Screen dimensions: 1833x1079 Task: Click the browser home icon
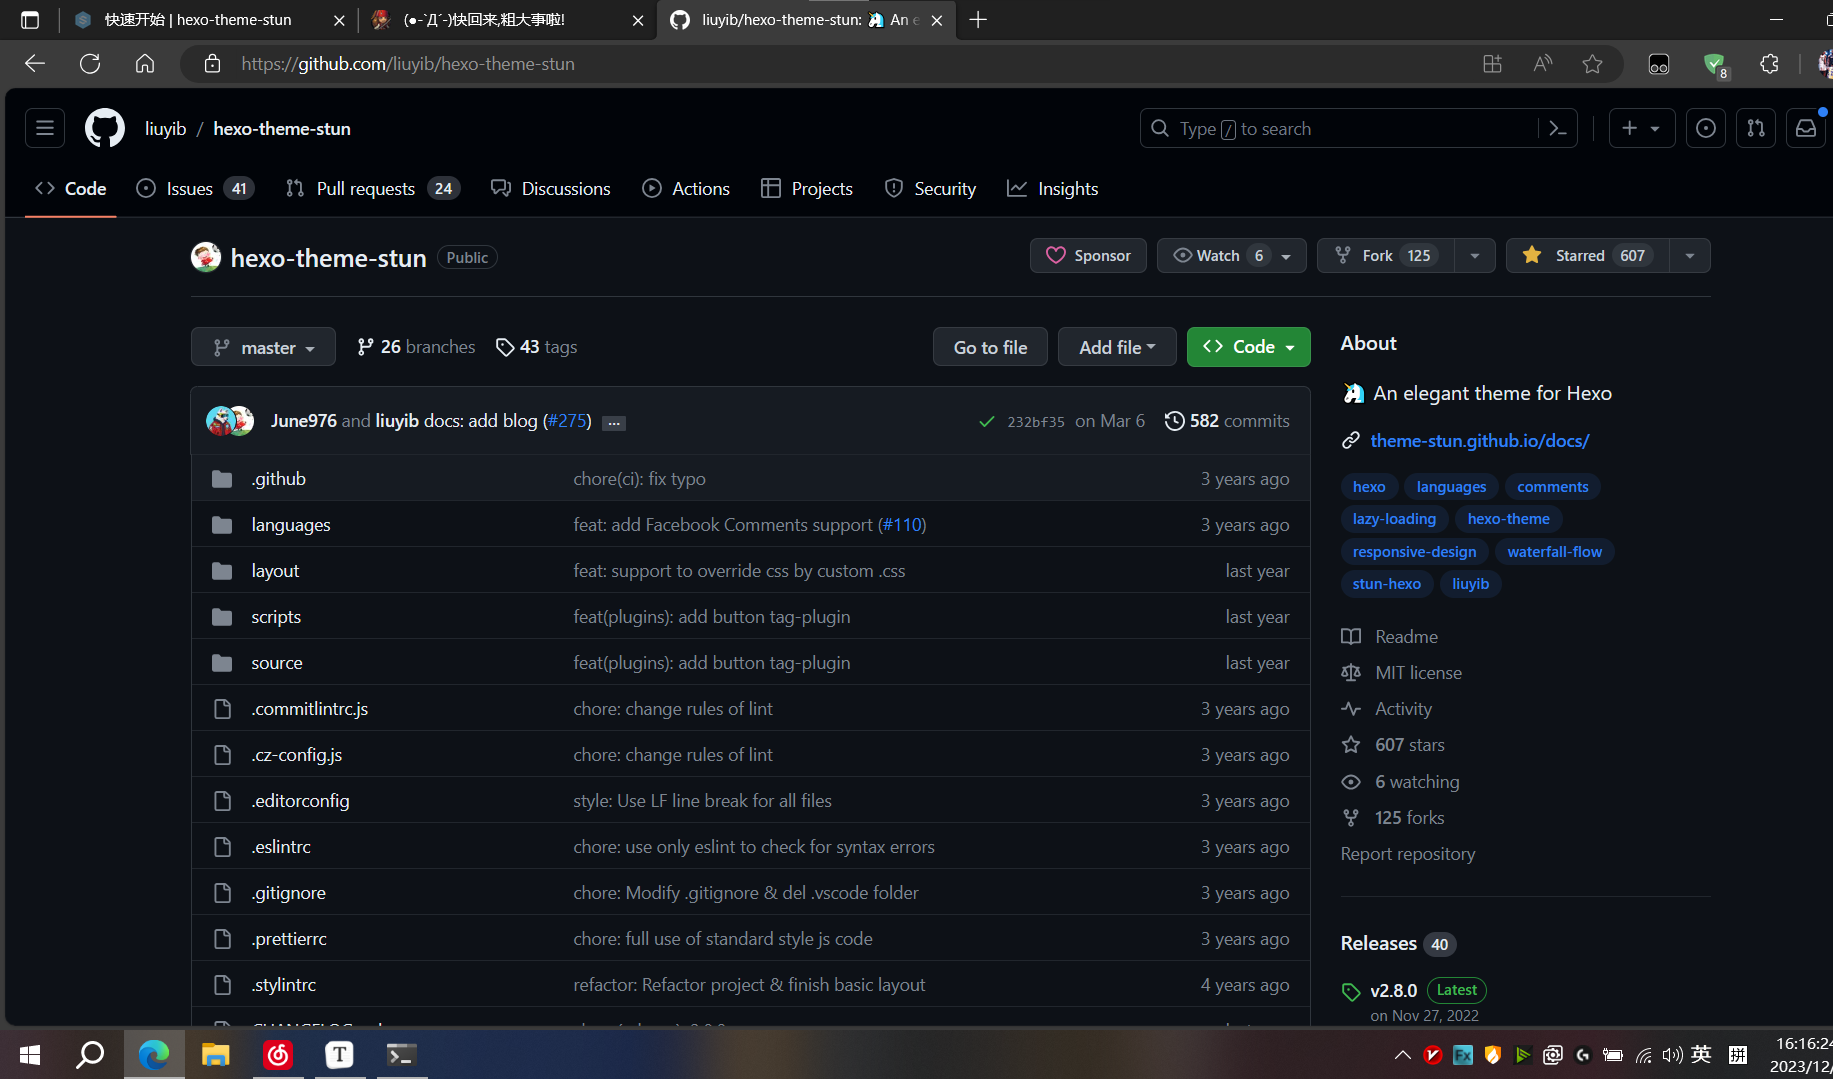tap(145, 64)
